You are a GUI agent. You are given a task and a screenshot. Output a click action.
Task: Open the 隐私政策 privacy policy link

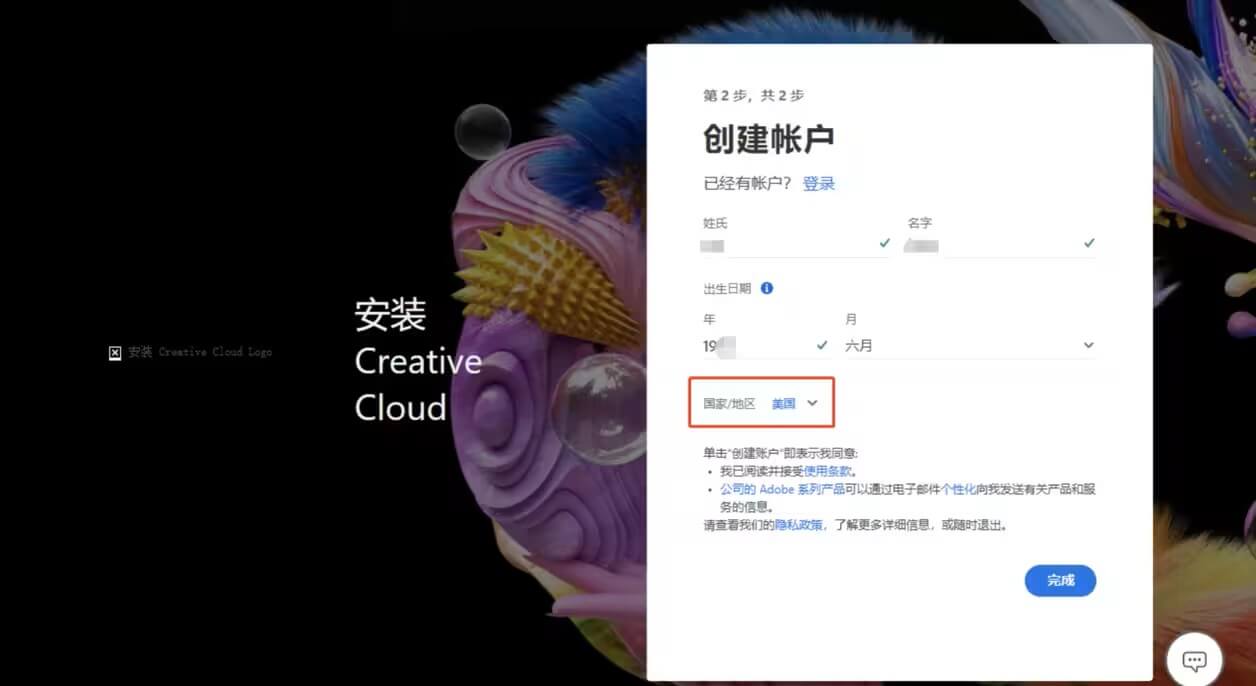799,525
